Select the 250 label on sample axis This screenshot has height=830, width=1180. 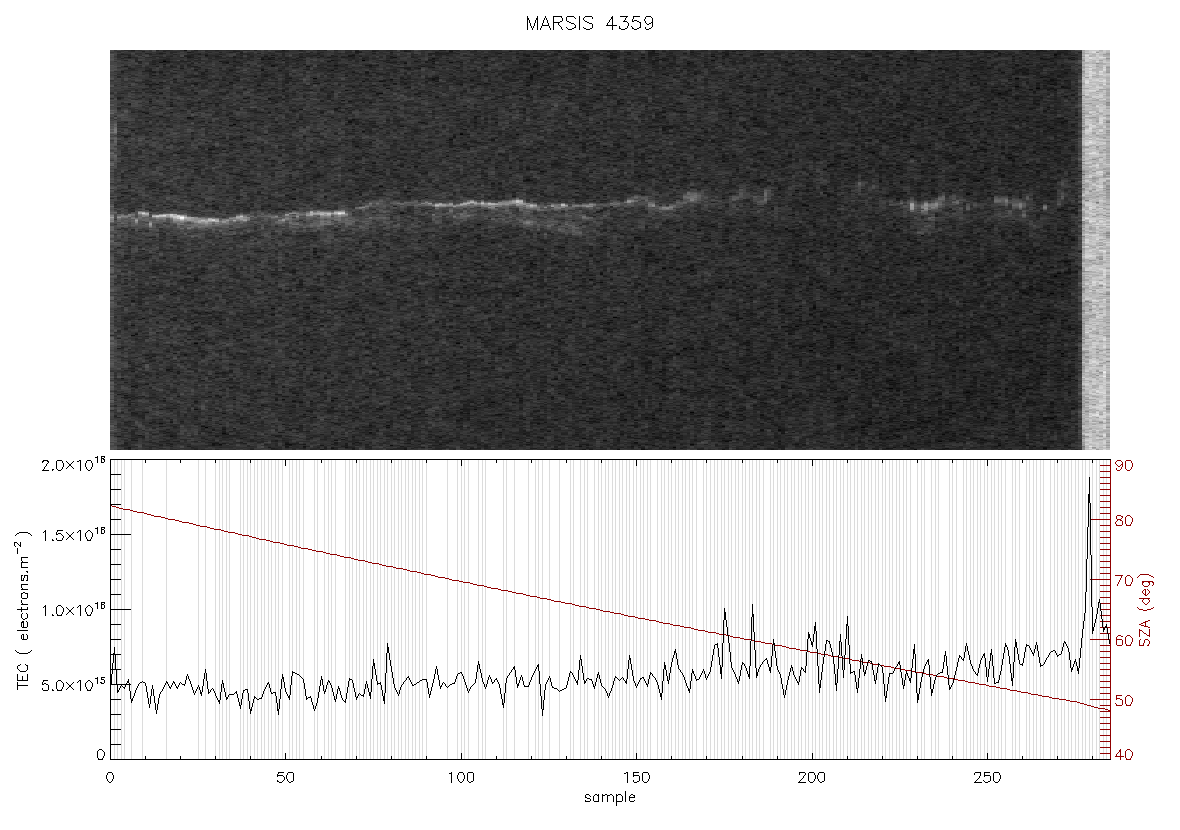pyautogui.click(x=987, y=777)
